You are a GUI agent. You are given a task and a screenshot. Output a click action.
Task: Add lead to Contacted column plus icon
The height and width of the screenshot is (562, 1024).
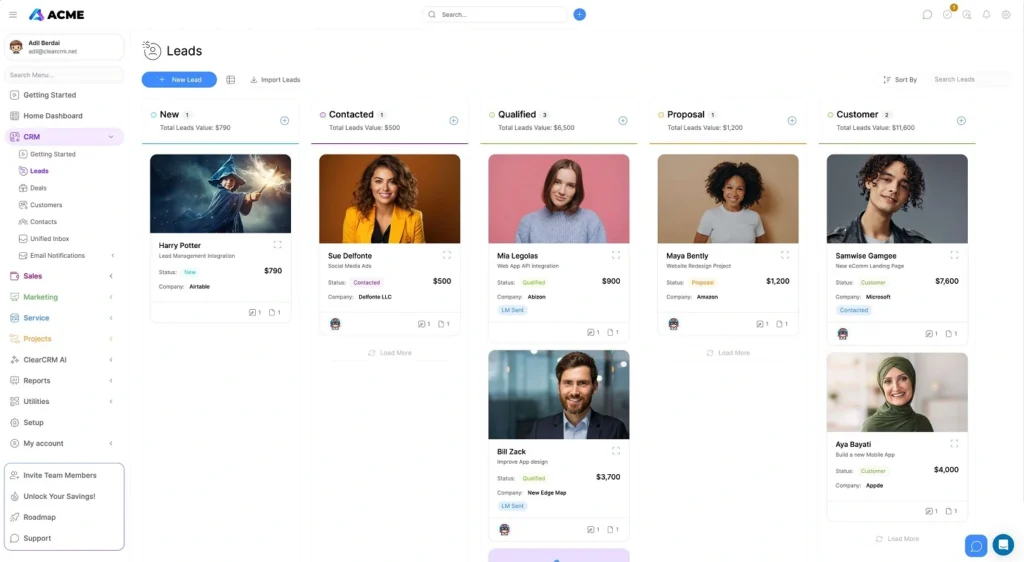click(454, 121)
